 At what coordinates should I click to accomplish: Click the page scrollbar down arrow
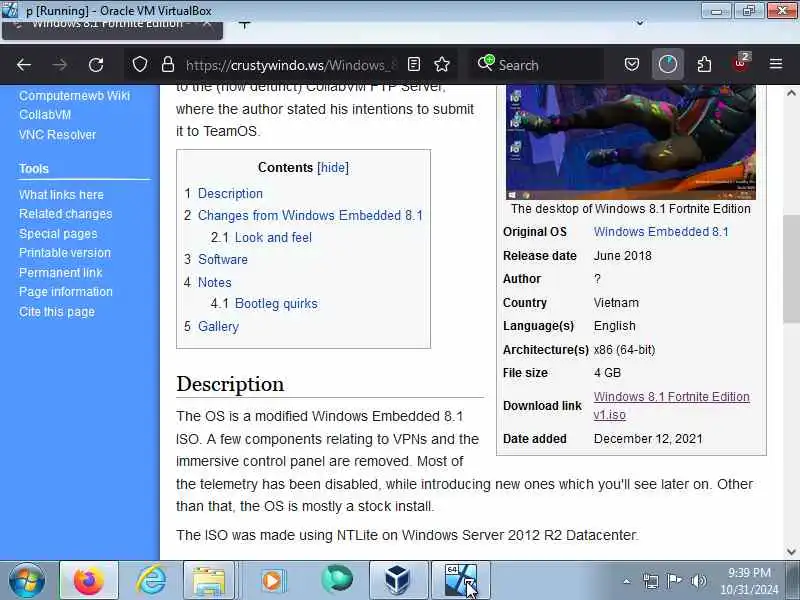click(x=791, y=552)
